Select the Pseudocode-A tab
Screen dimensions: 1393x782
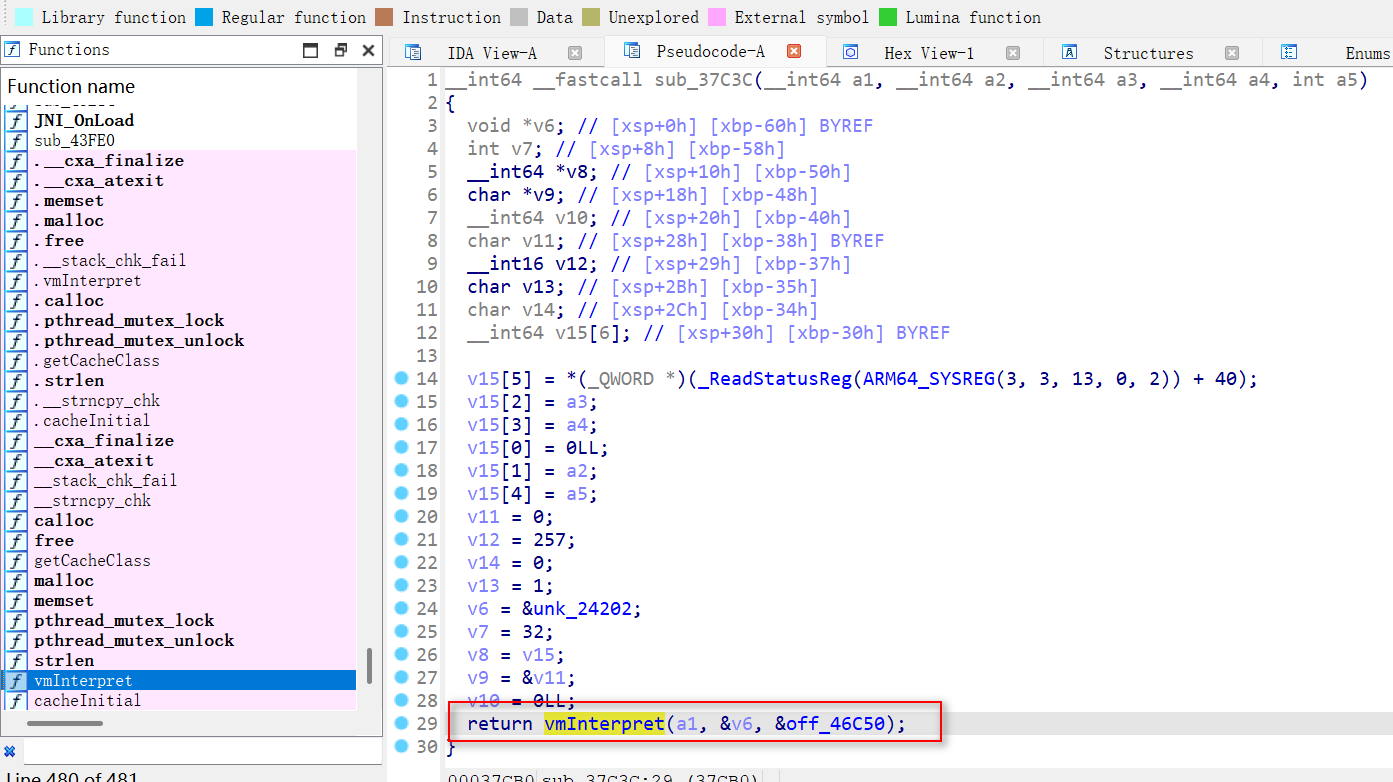point(711,51)
